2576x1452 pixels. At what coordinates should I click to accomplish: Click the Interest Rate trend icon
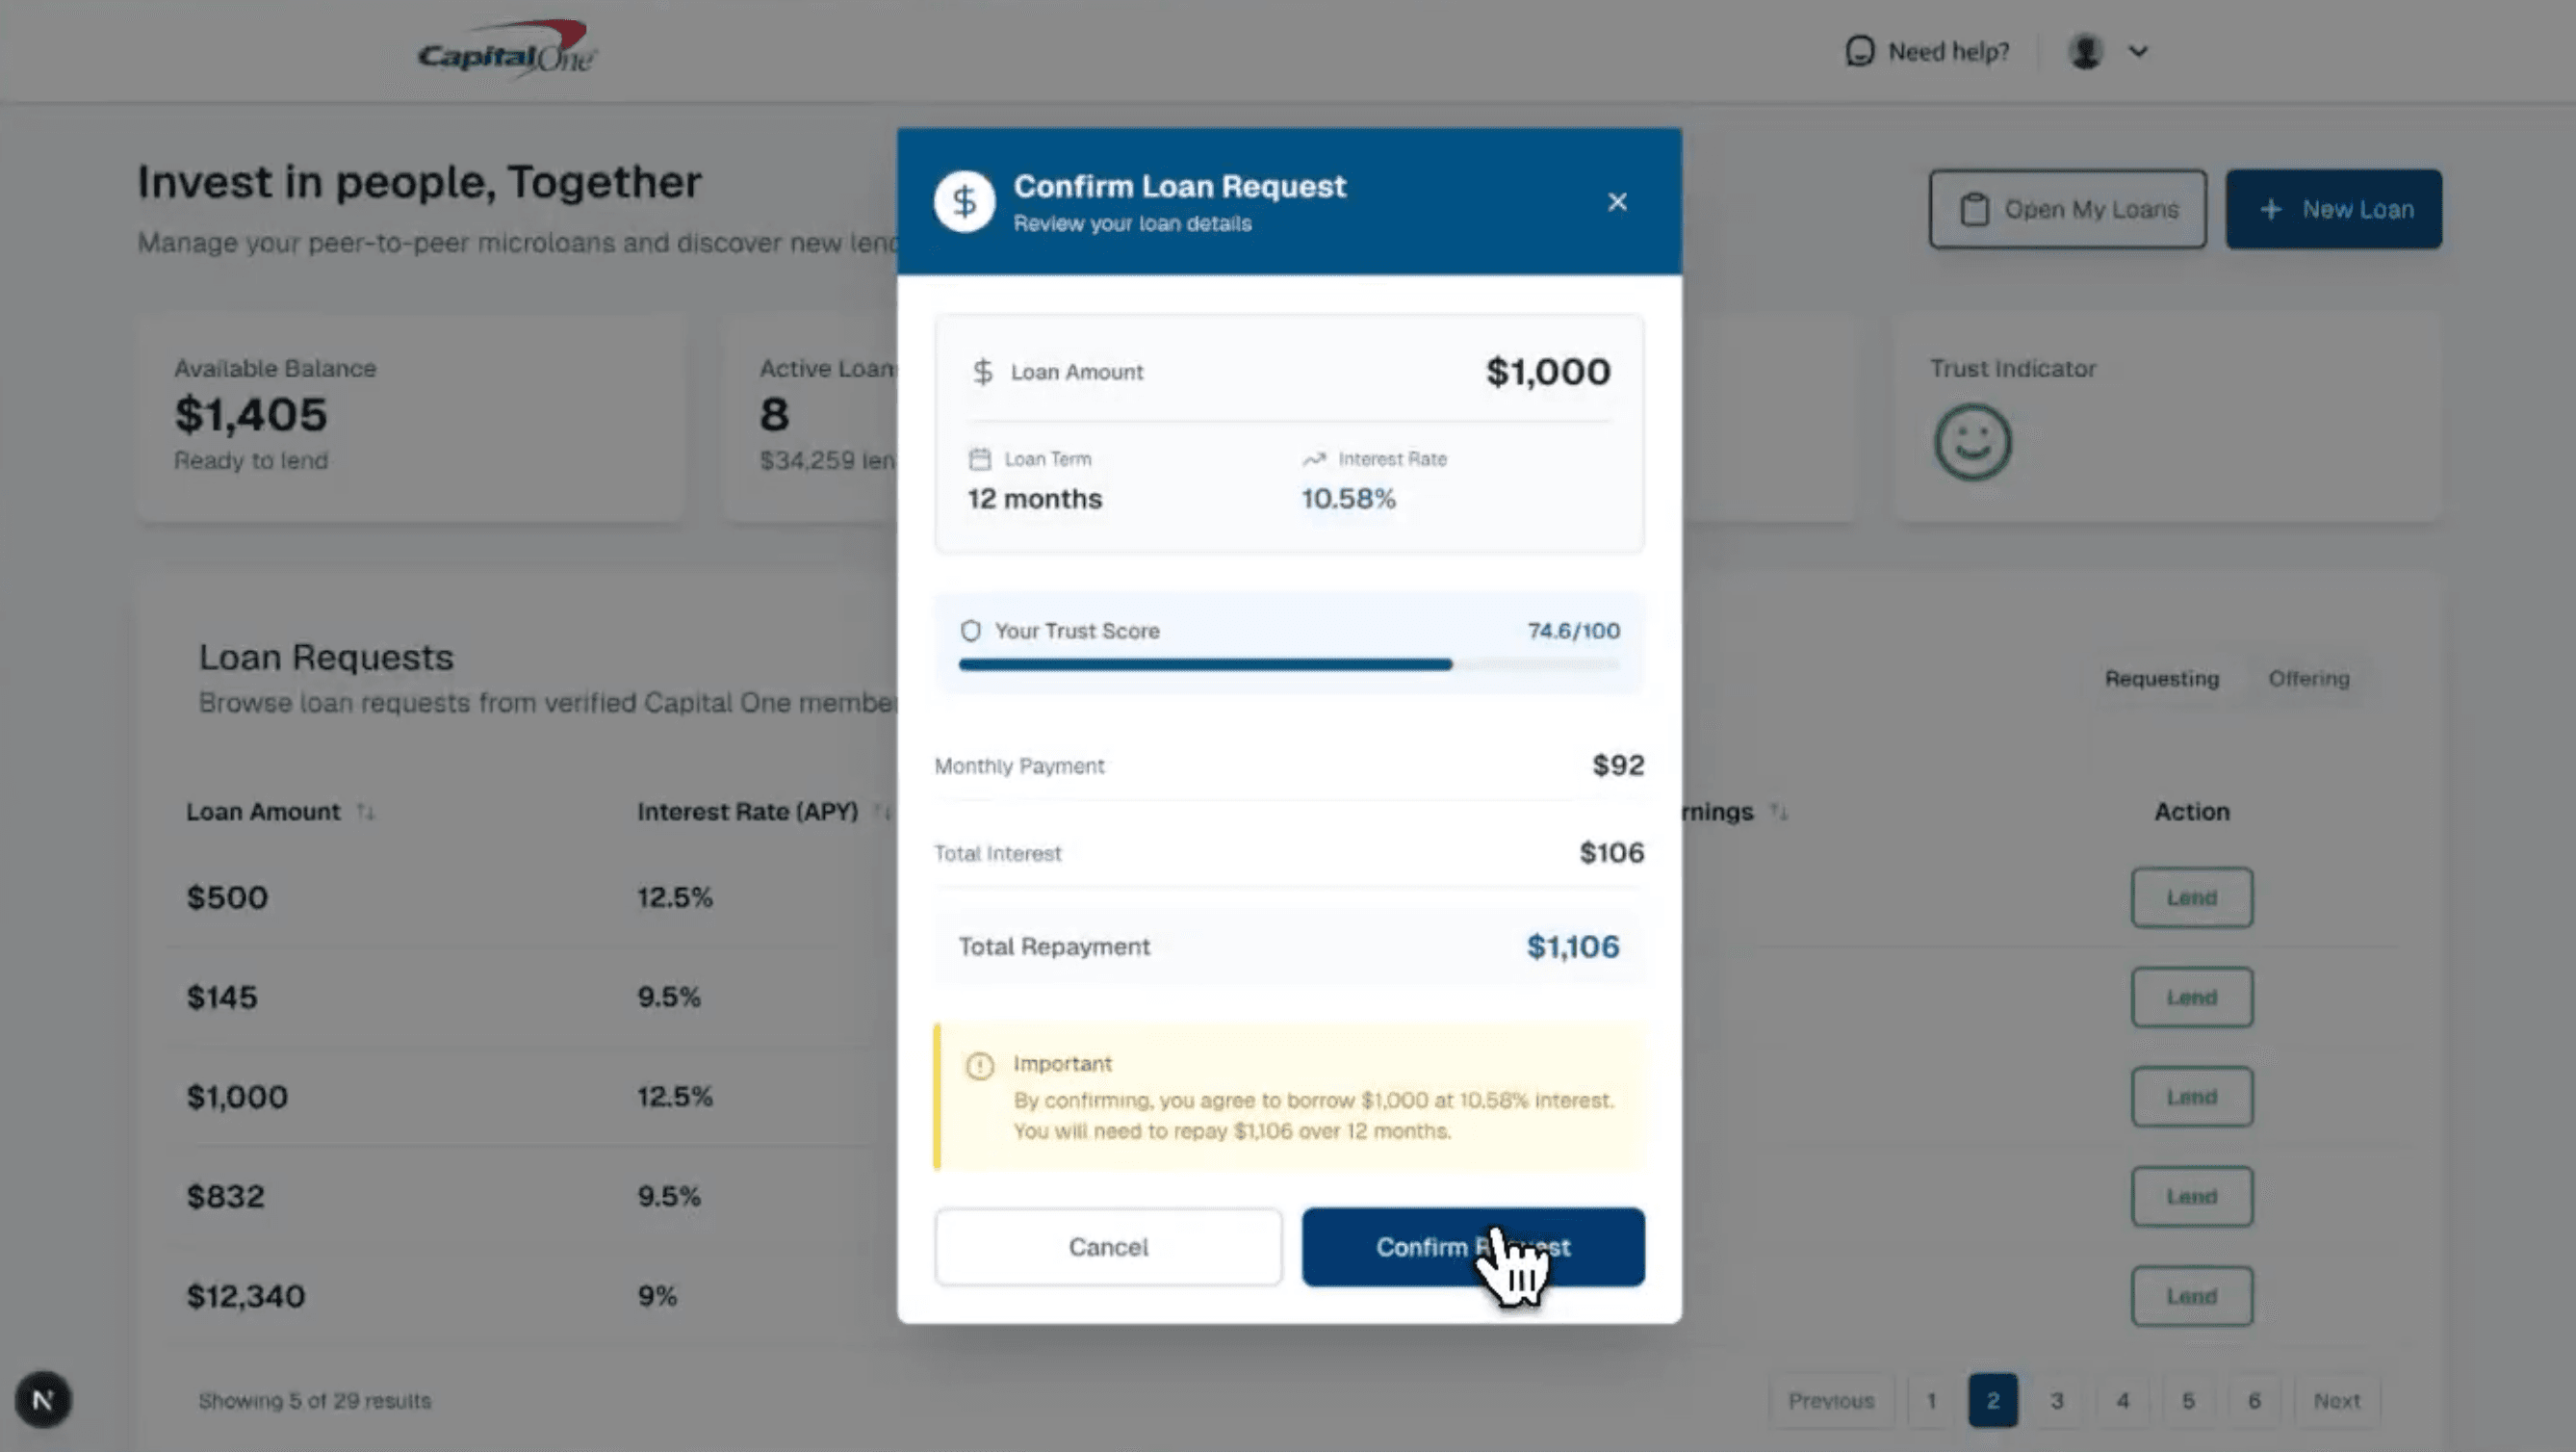coord(1313,458)
